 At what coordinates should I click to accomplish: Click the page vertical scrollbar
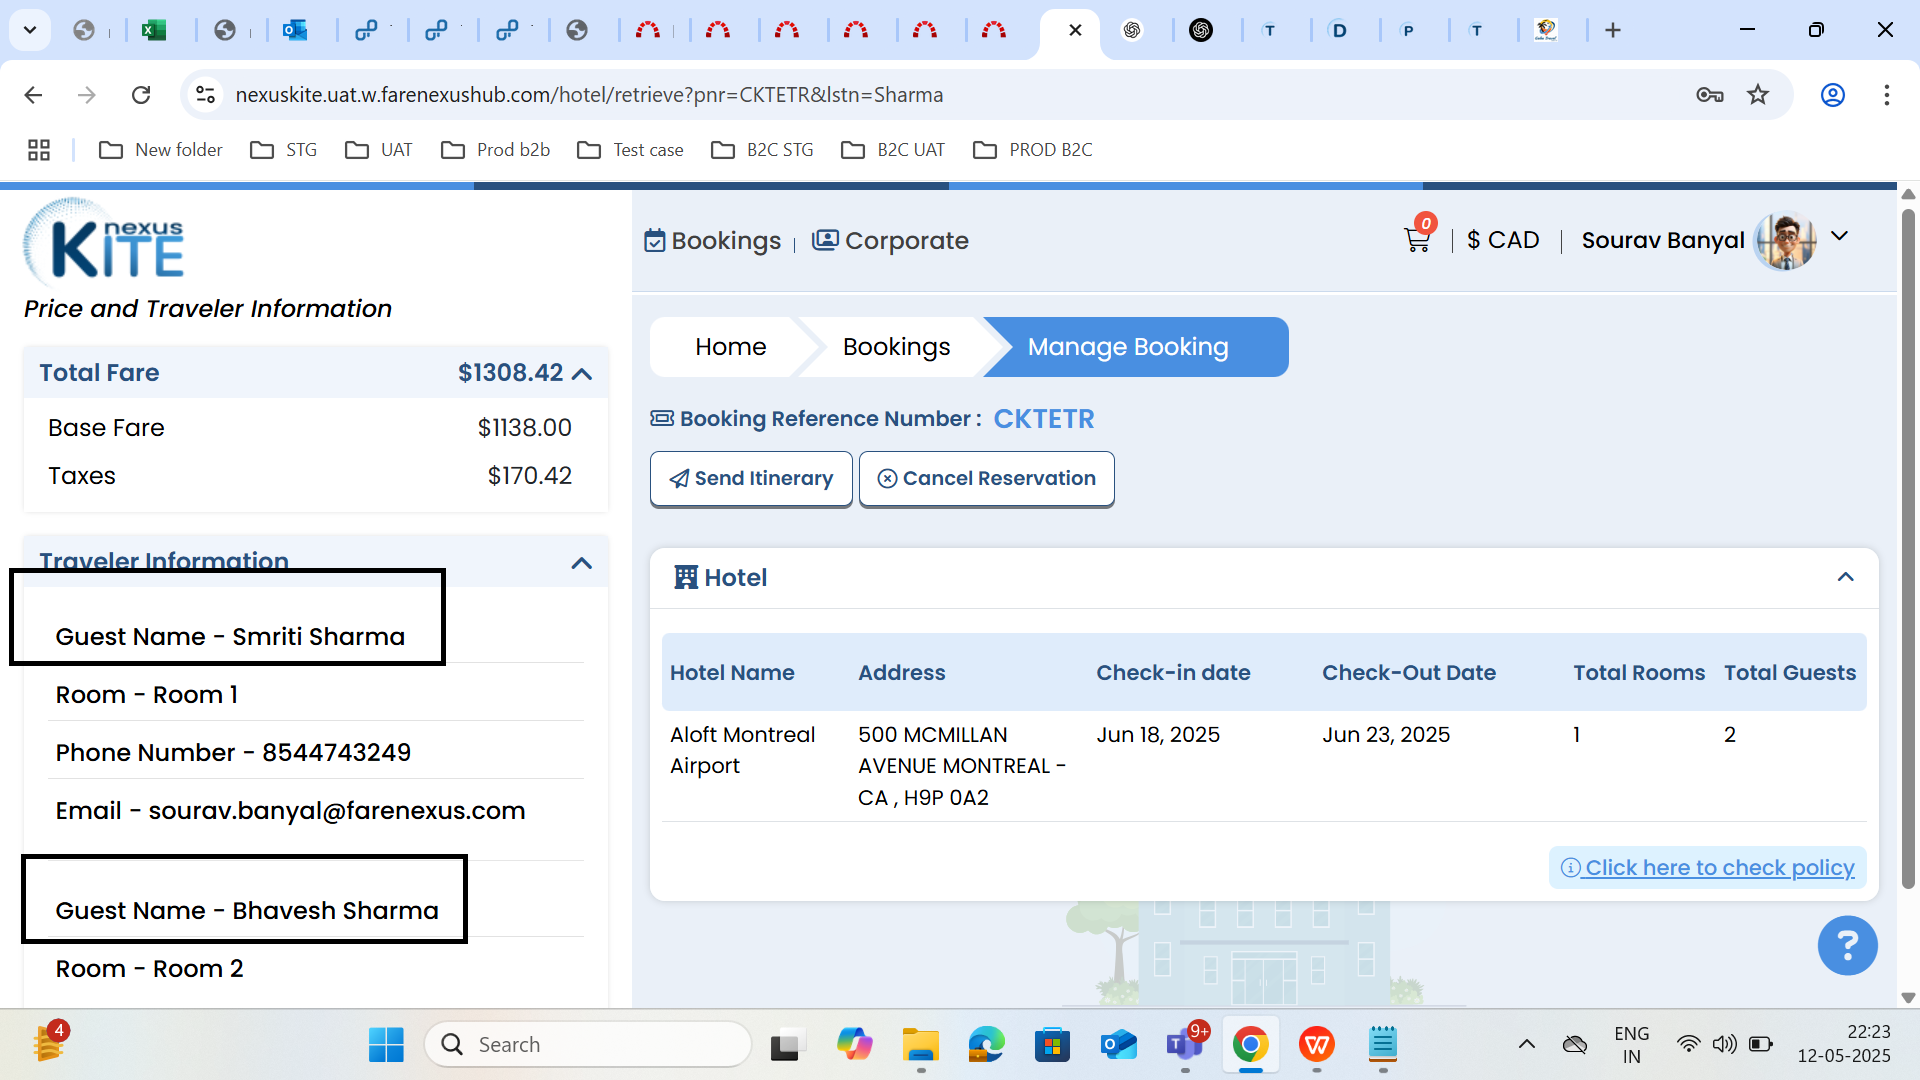[x=1908, y=549]
